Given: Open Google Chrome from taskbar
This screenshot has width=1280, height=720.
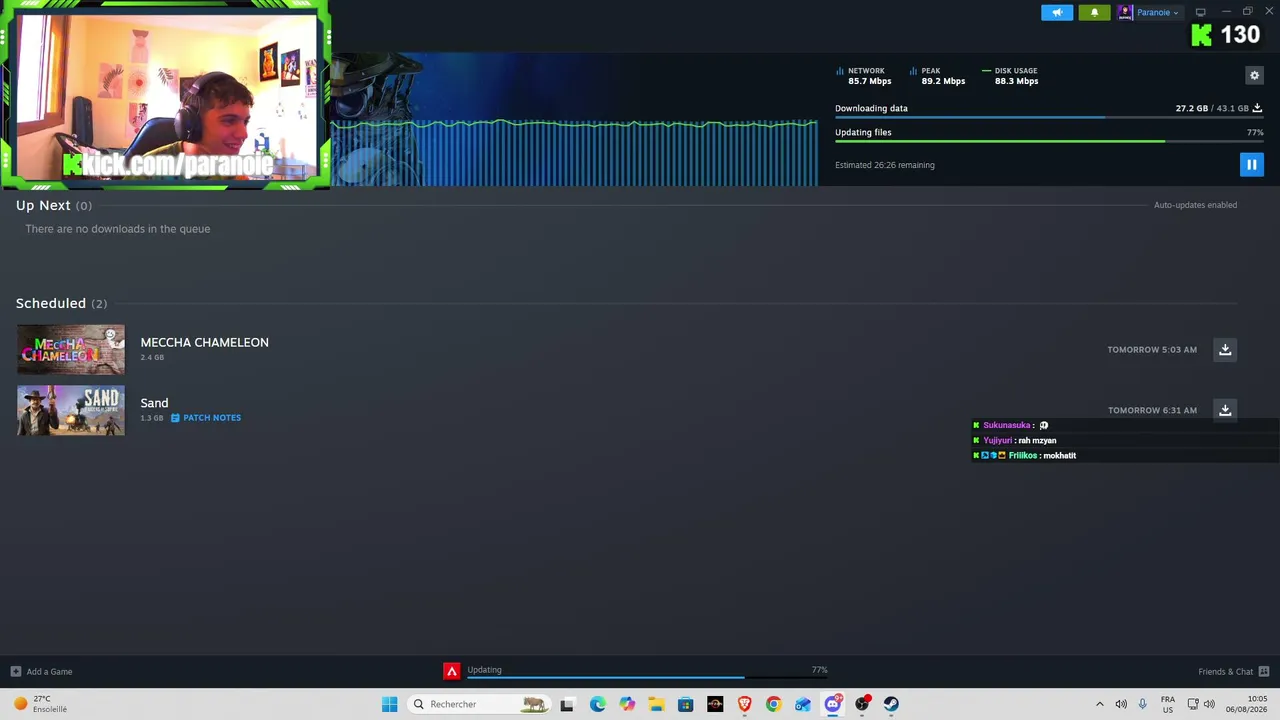Looking at the screenshot, I should pos(773,704).
